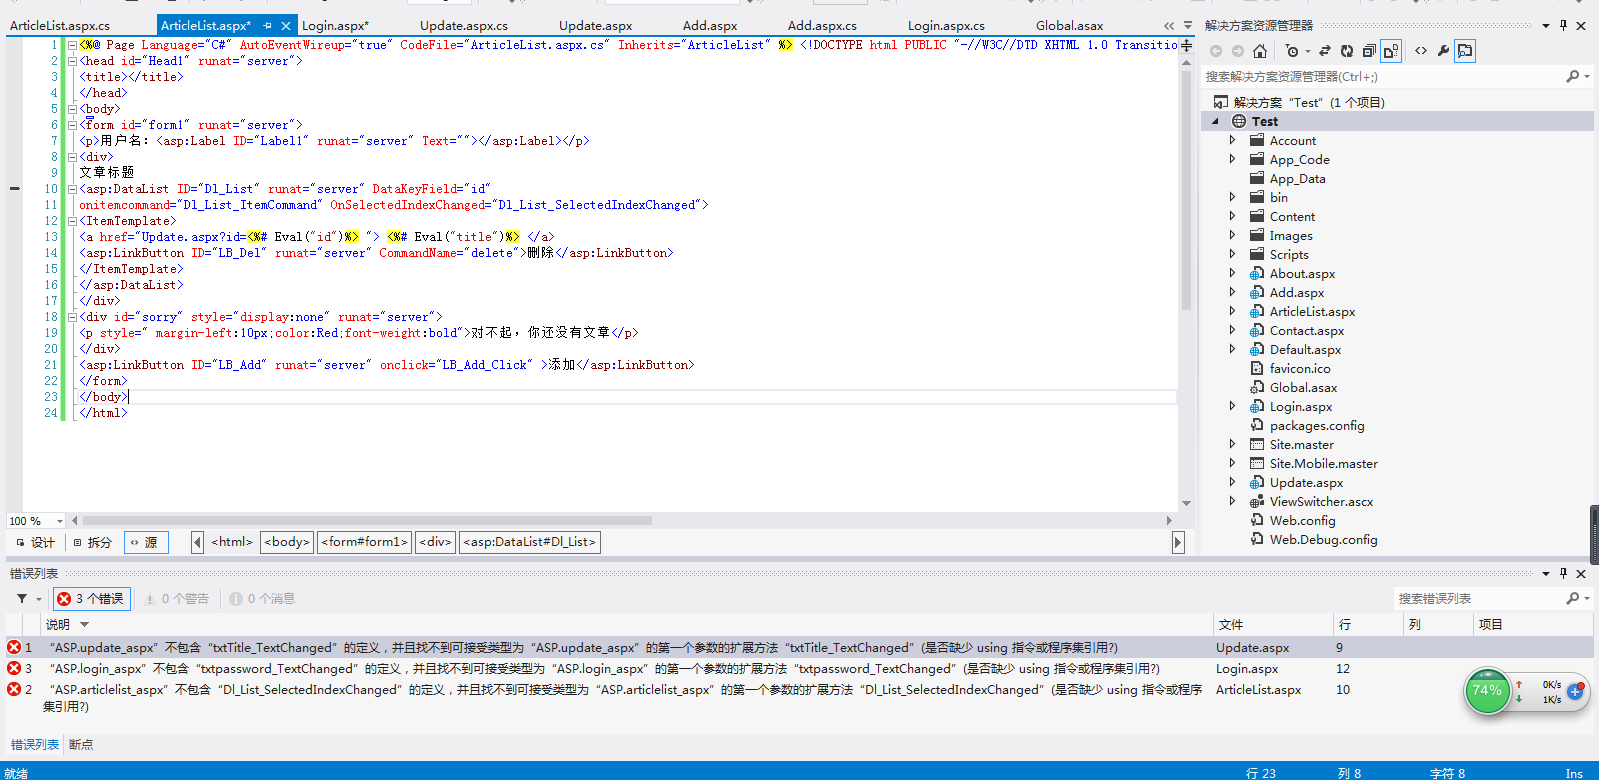
Task: Open the 100 % zoom level dropdown
Action: [60, 521]
